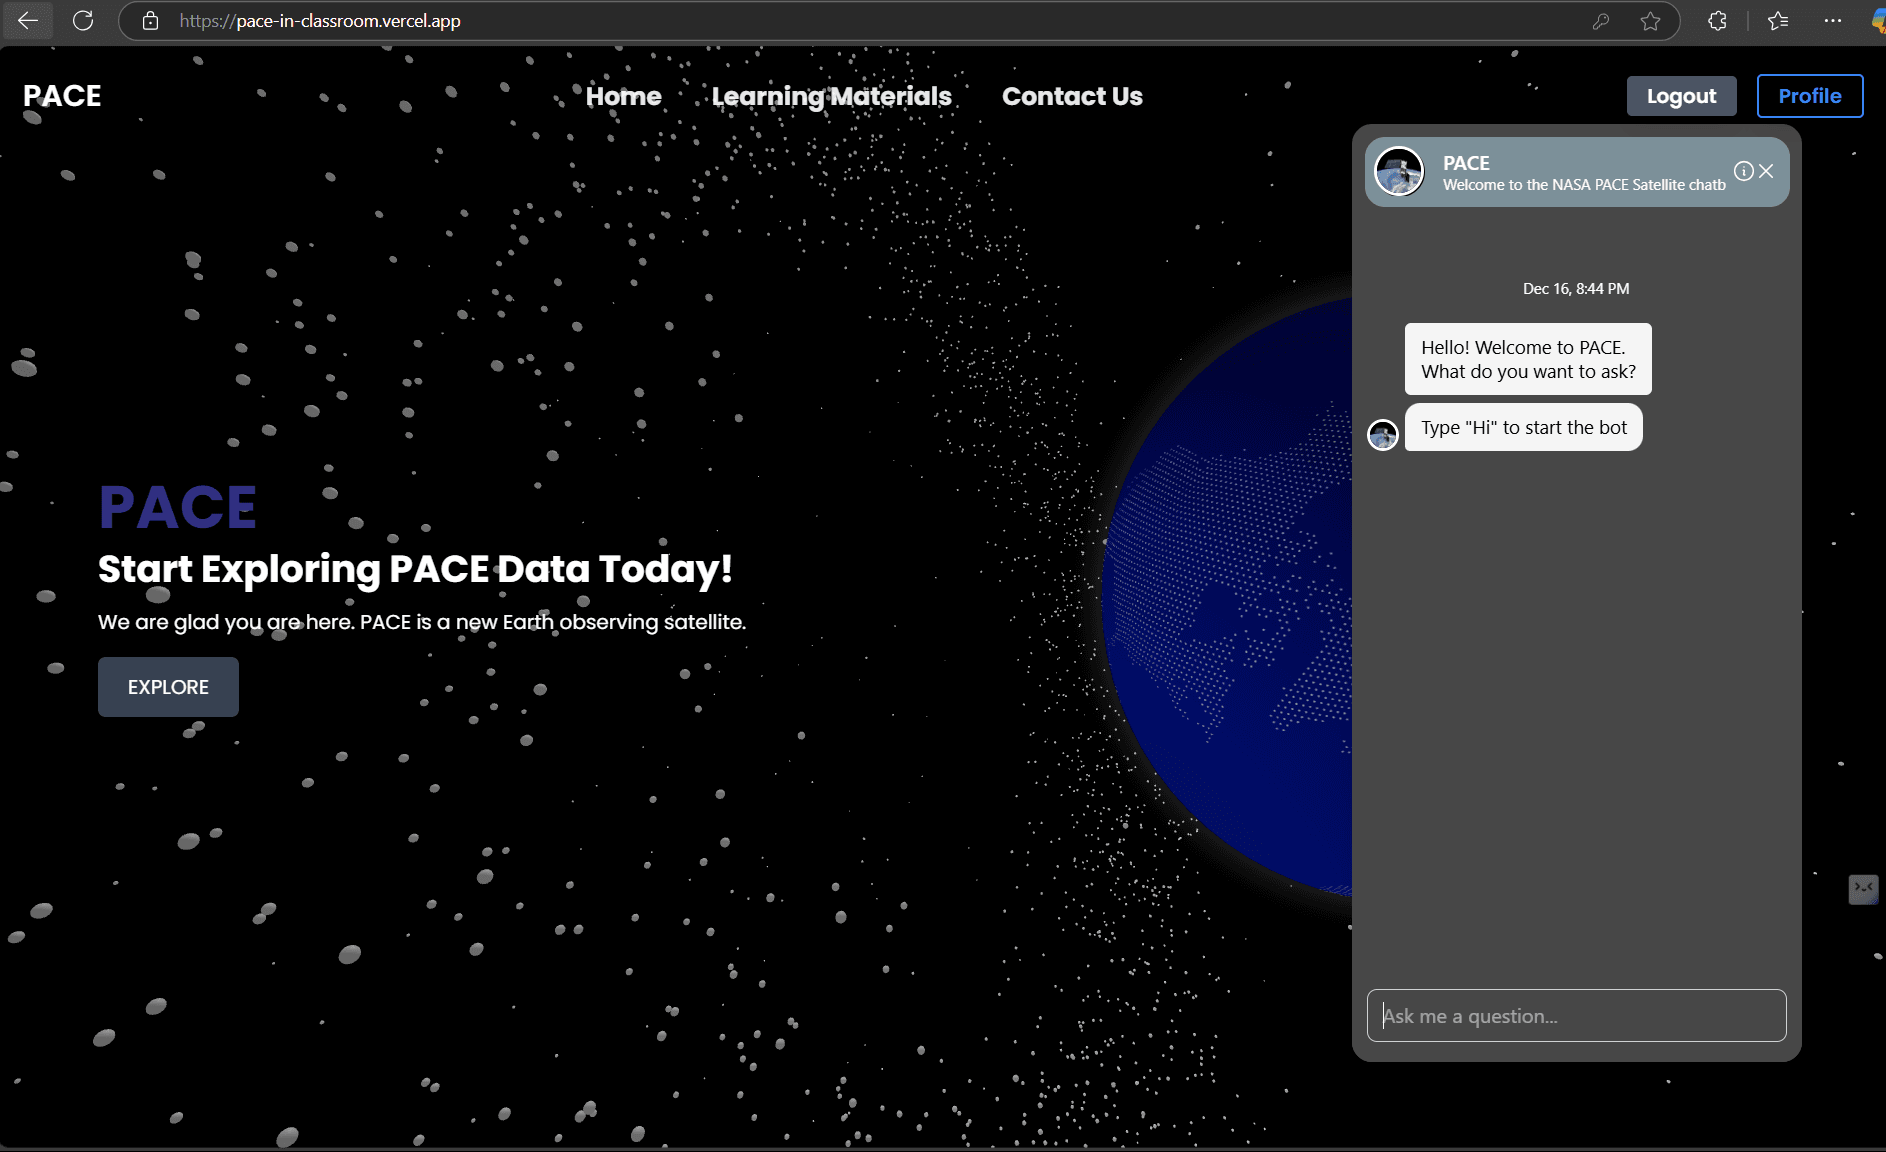Click the small widget icon on right edge
The height and width of the screenshot is (1152, 1886).
(1864, 890)
